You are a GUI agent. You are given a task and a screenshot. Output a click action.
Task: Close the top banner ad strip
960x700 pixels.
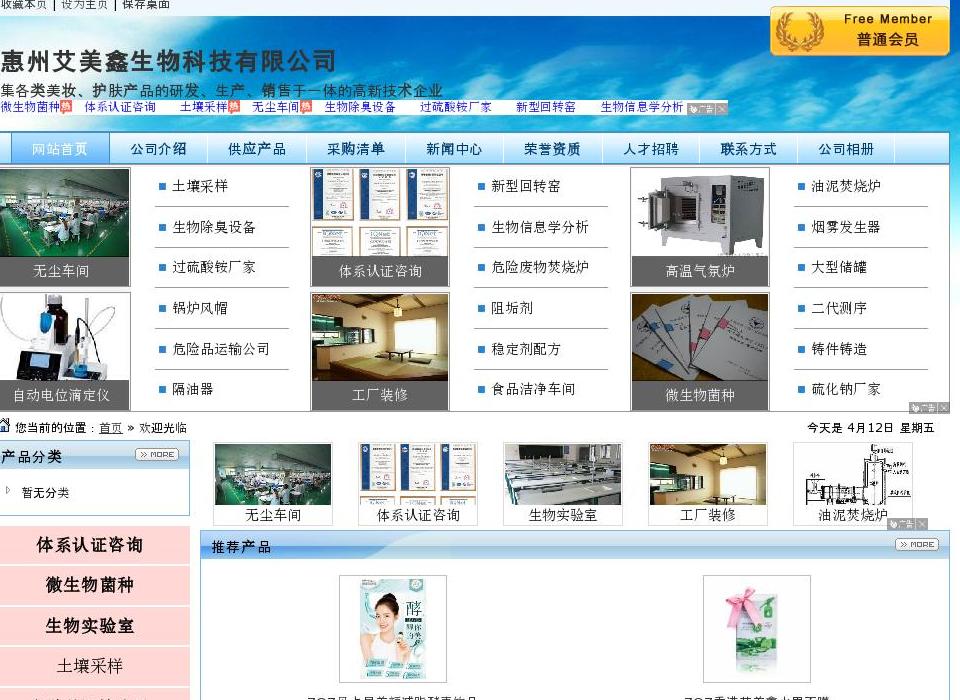click(722, 108)
